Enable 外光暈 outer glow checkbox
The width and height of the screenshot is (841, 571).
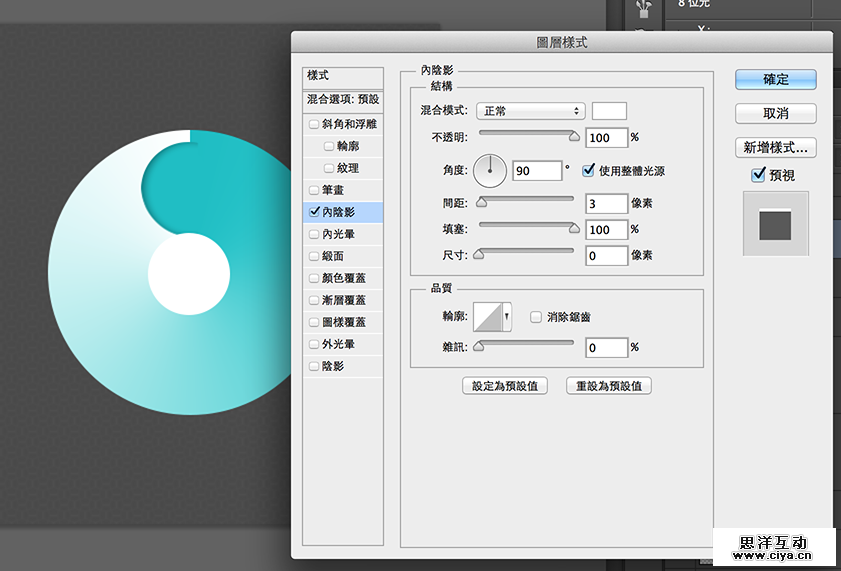(x=314, y=344)
